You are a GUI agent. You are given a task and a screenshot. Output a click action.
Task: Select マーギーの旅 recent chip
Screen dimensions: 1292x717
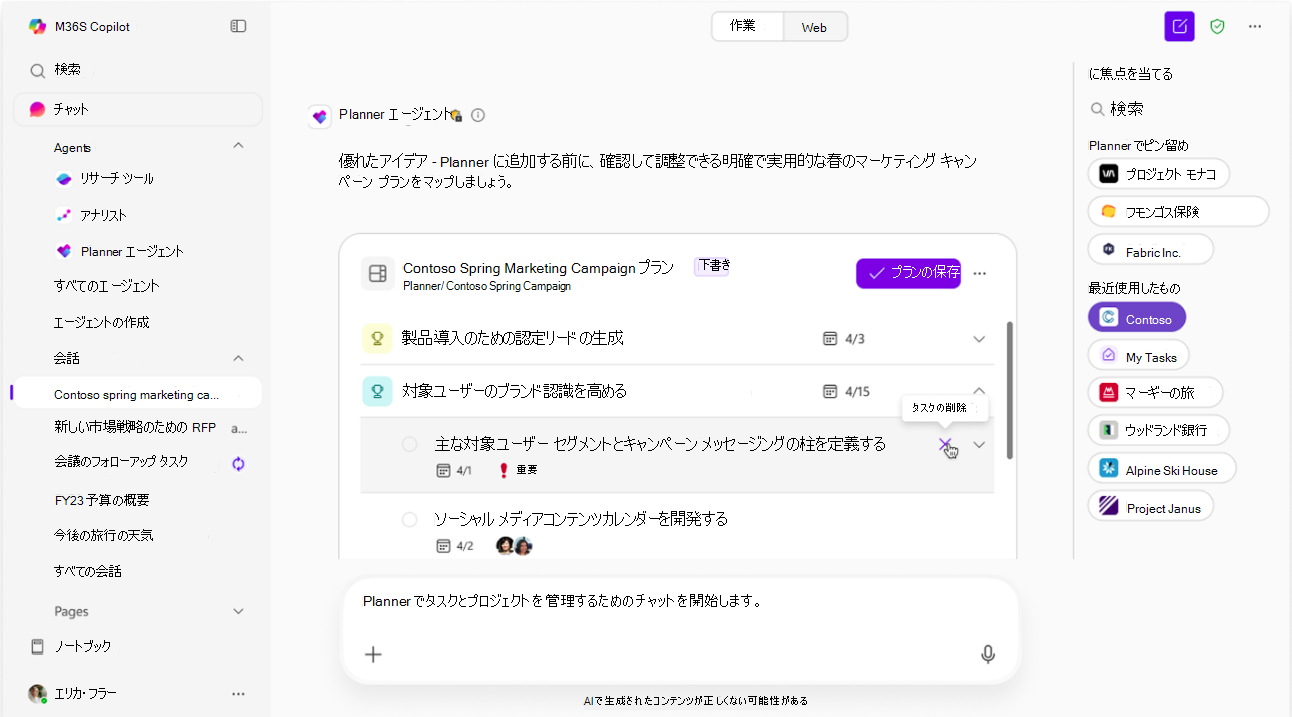click(1156, 393)
